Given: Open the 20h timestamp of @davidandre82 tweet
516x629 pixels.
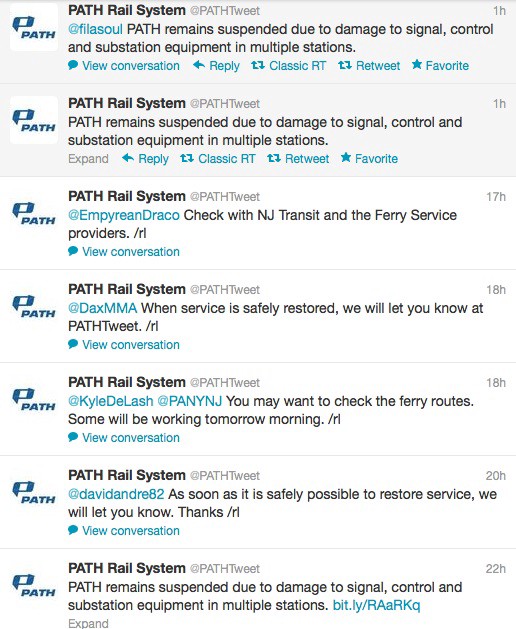Looking at the screenshot, I should click(x=496, y=475).
